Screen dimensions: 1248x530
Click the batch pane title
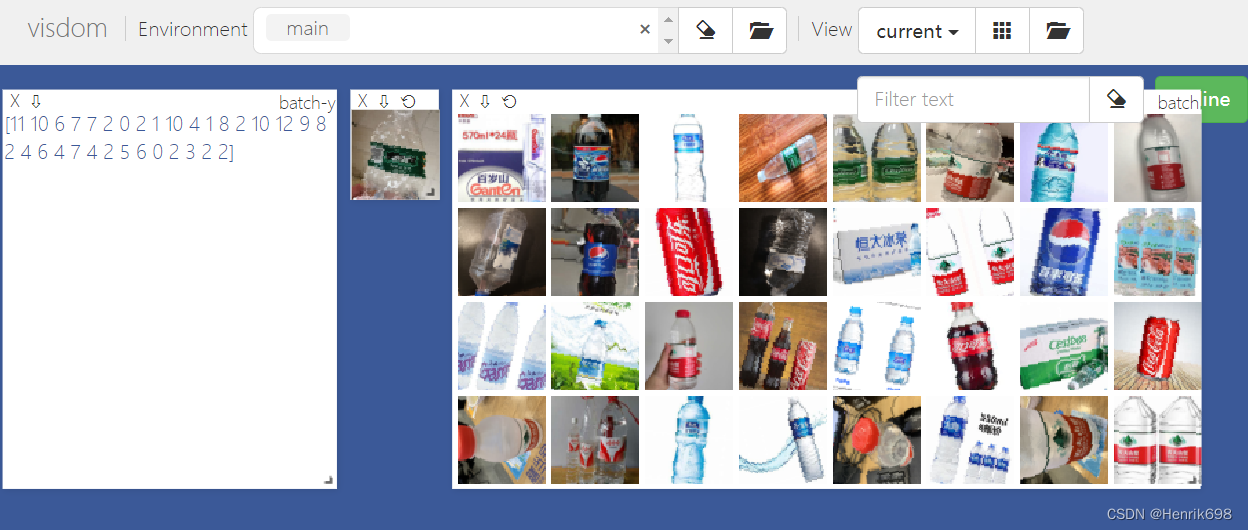pyautogui.click(x=1178, y=103)
